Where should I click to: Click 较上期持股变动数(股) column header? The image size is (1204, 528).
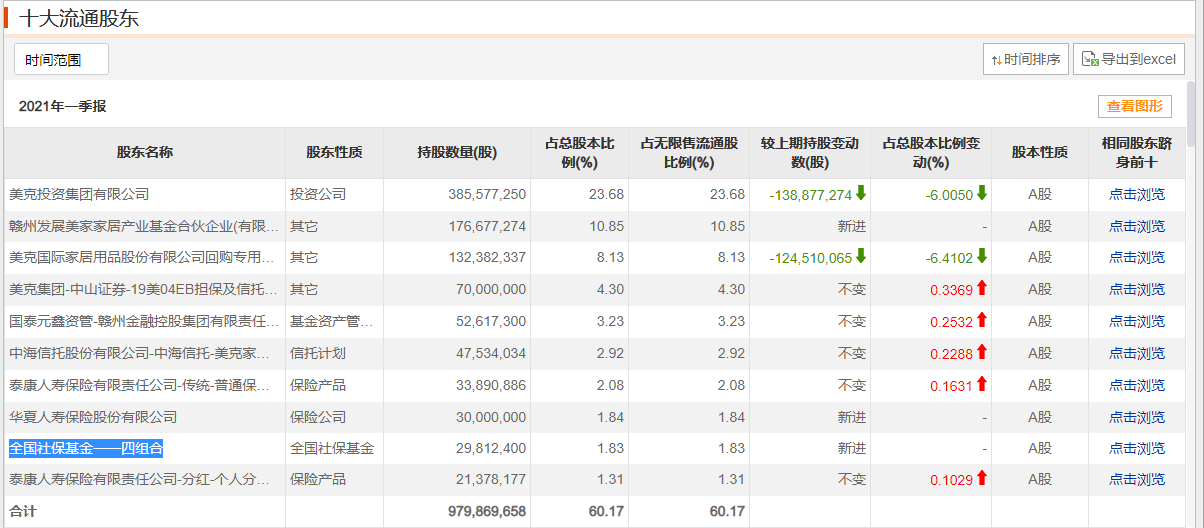point(809,153)
